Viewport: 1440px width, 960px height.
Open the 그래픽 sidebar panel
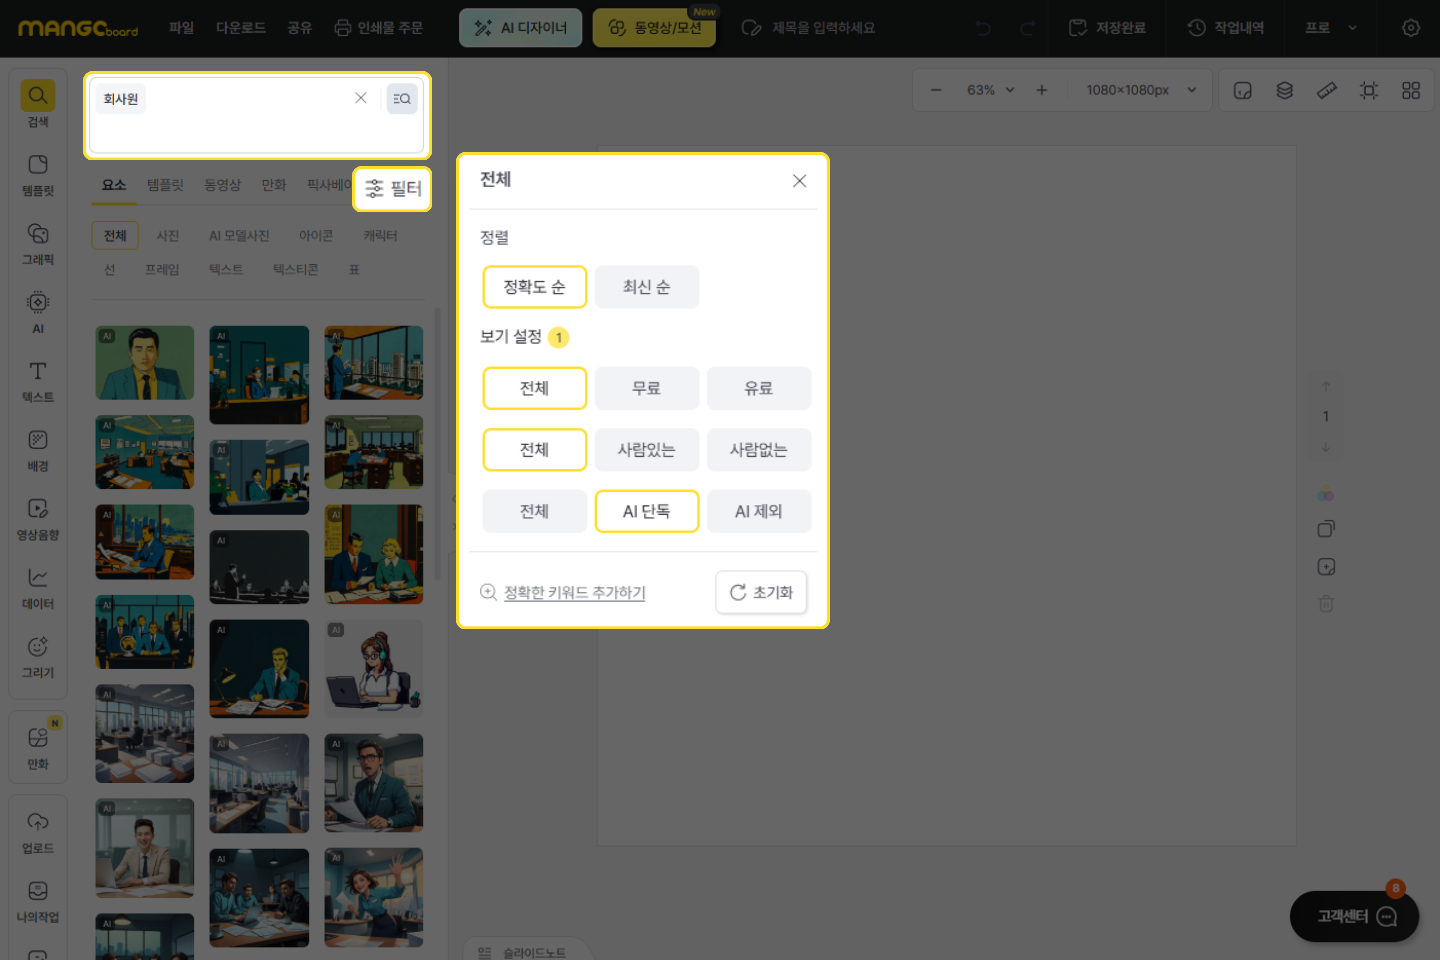point(38,243)
